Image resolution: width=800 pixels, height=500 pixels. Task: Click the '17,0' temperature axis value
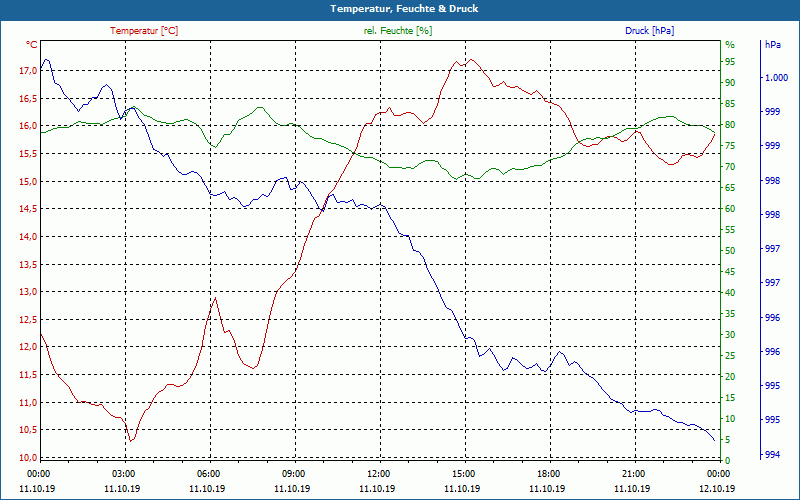point(28,71)
